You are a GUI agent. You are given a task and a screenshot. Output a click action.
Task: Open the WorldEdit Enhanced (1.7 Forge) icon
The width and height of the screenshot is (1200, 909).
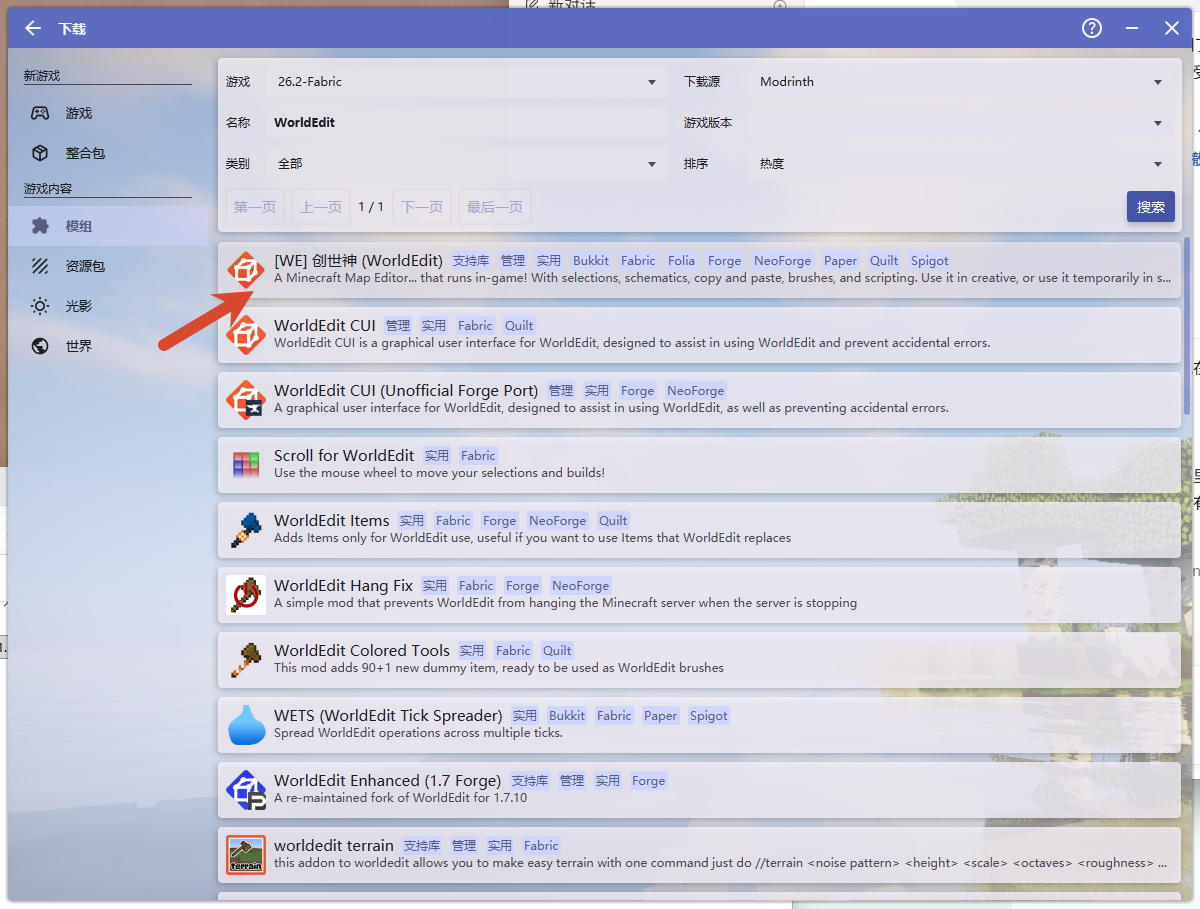click(x=246, y=789)
